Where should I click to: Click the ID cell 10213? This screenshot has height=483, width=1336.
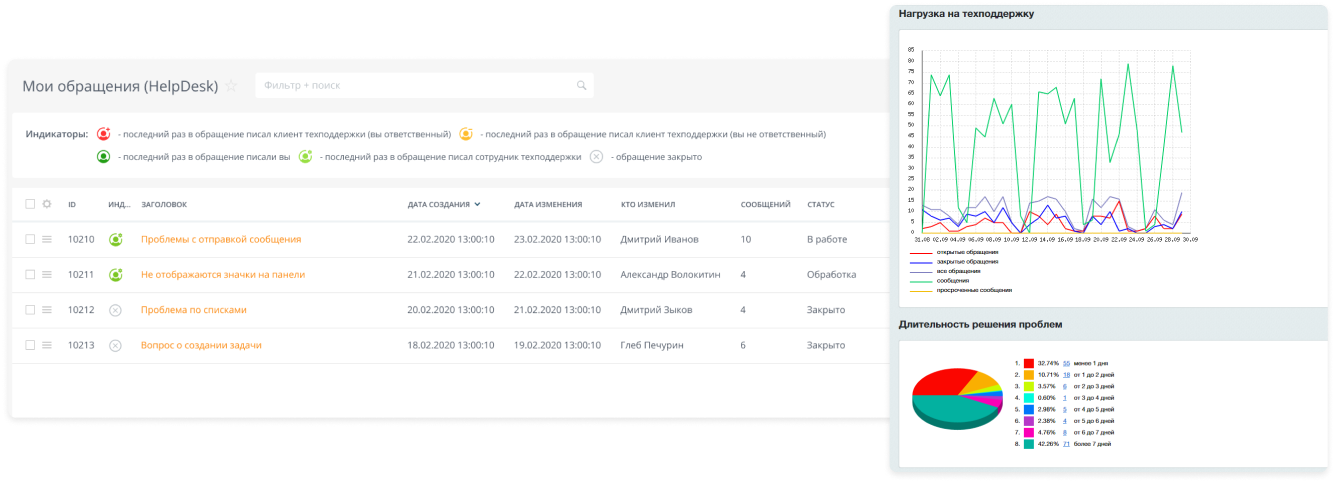81,345
